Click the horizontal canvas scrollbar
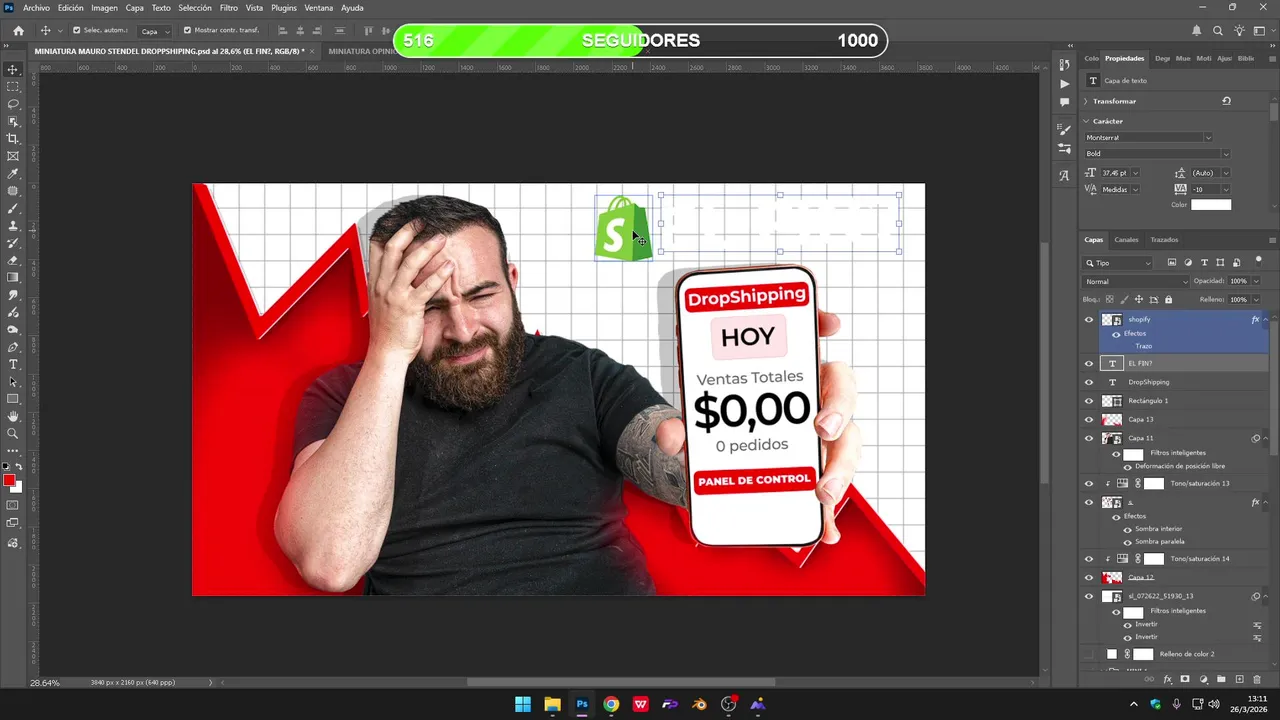The height and width of the screenshot is (720, 1280). 622,683
